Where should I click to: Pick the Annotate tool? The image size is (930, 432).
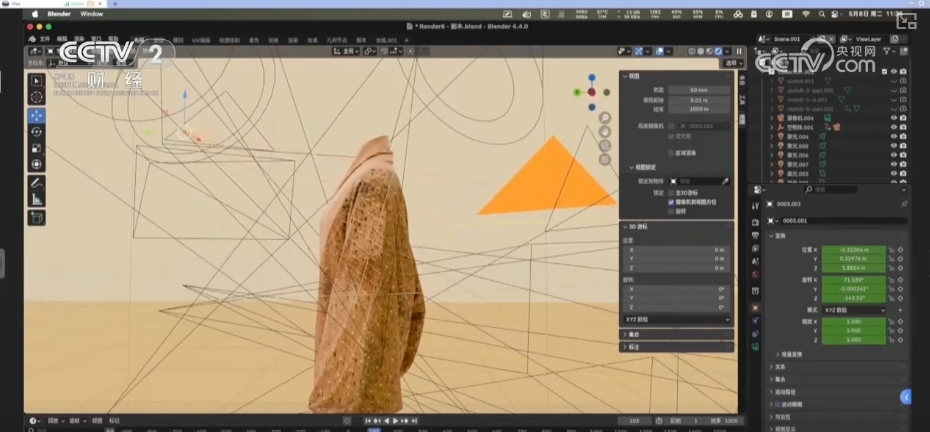click(x=37, y=185)
